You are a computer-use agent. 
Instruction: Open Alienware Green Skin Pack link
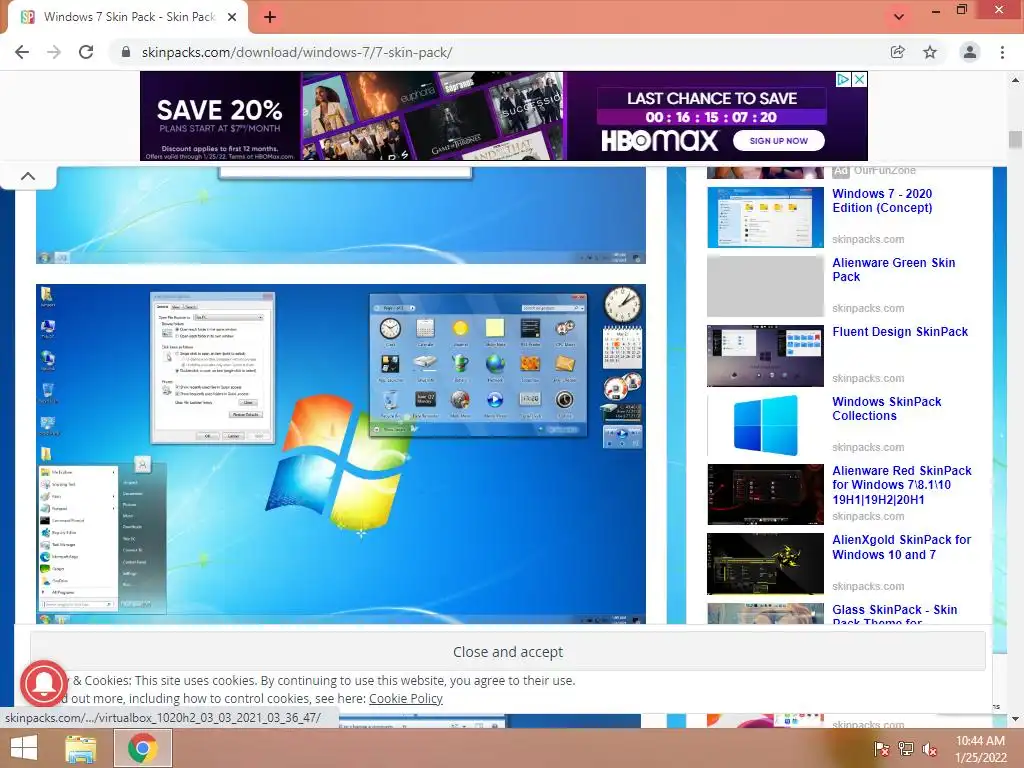(893, 270)
